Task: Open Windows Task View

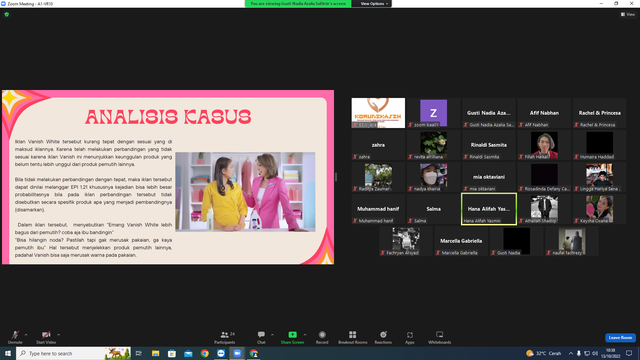Action: click(x=139, y=353)
